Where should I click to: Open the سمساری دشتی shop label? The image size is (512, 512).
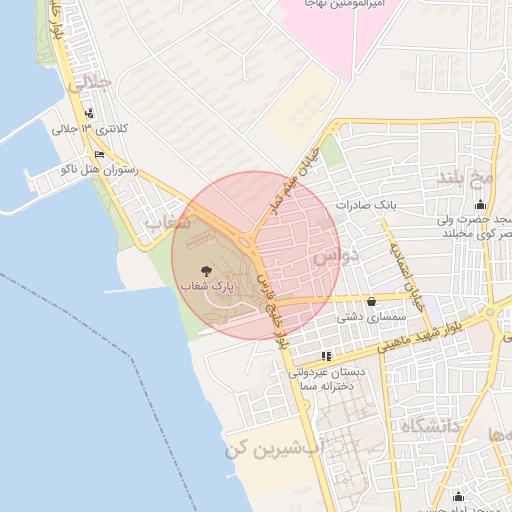click(371, 317)
